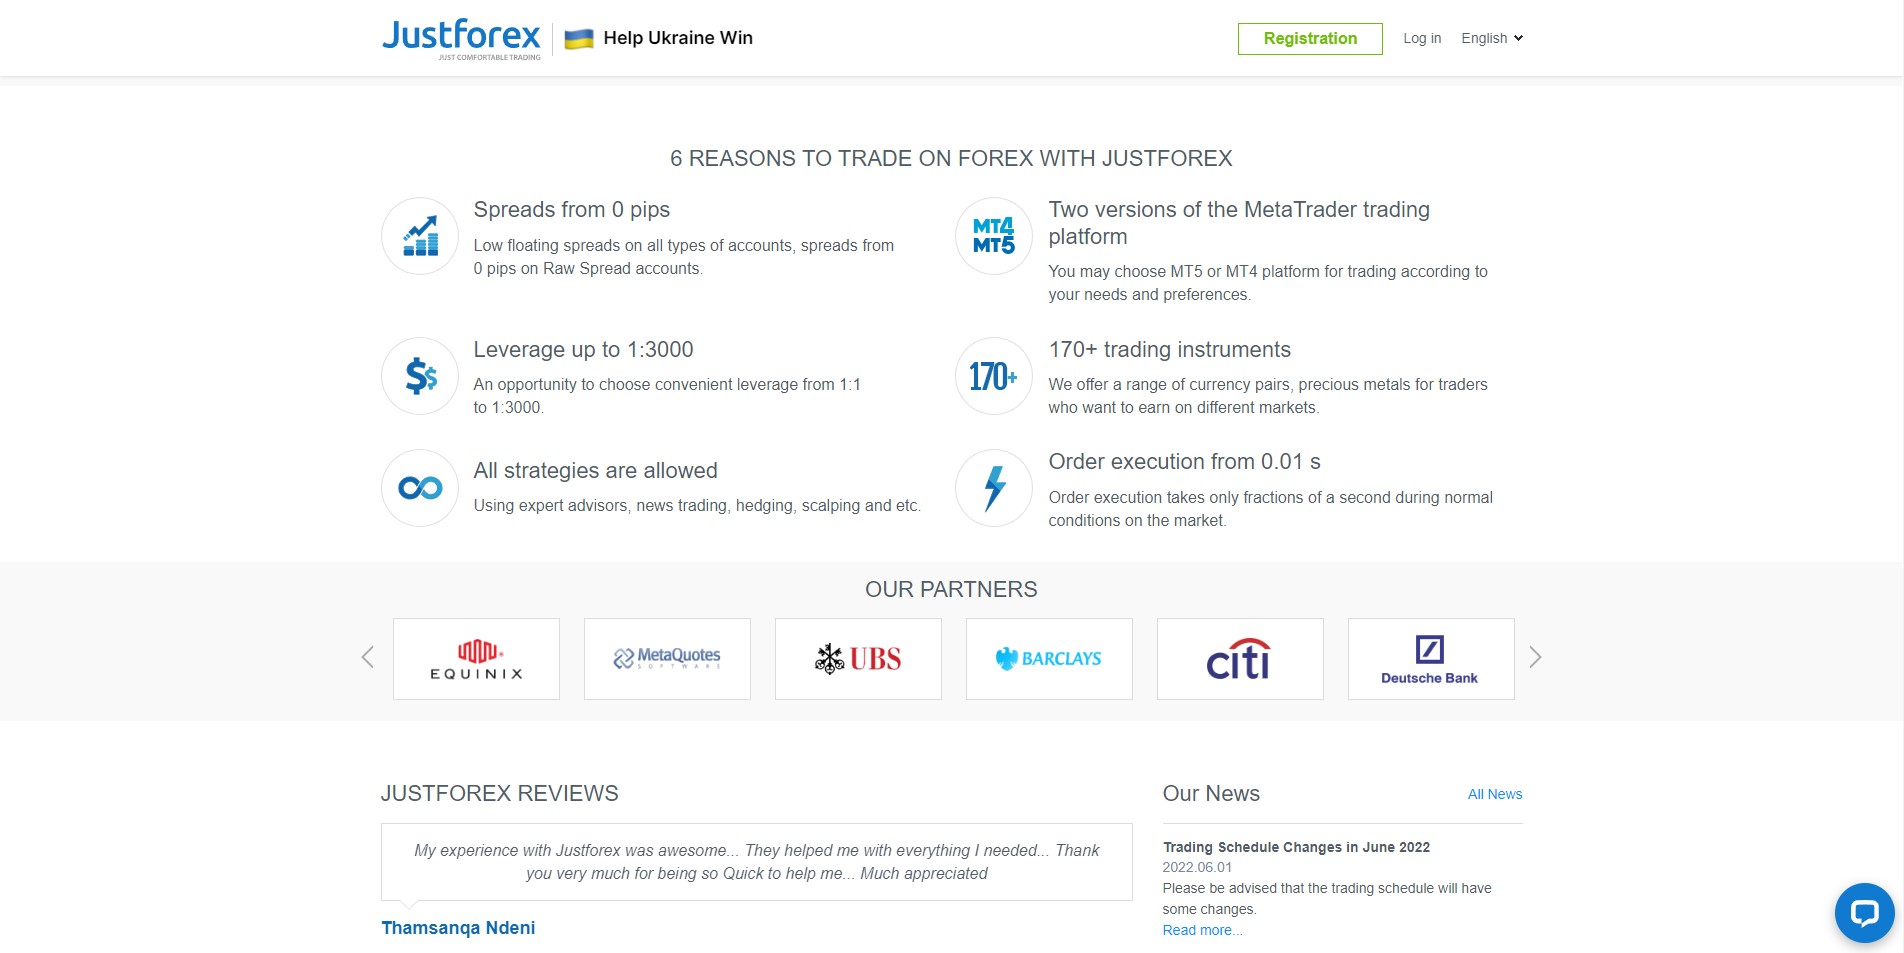Click the Ukraine flag icon
Screen dimensions: 1904x953
tap(579, 39)
